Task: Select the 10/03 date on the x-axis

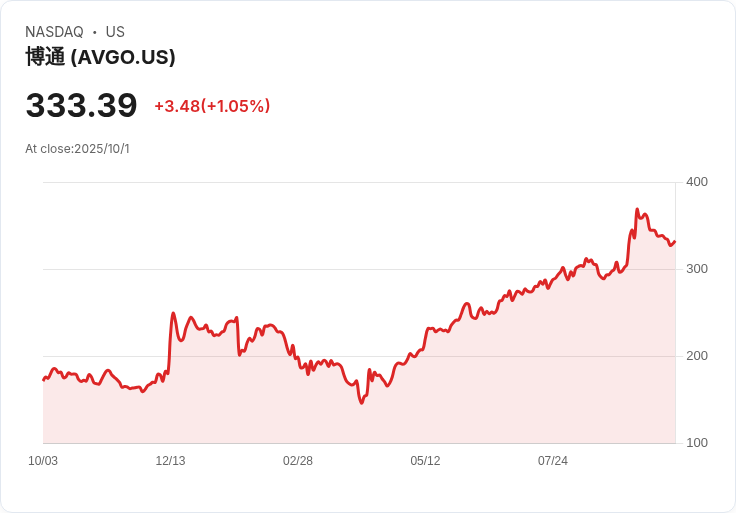Action: (x=43, y=461)
